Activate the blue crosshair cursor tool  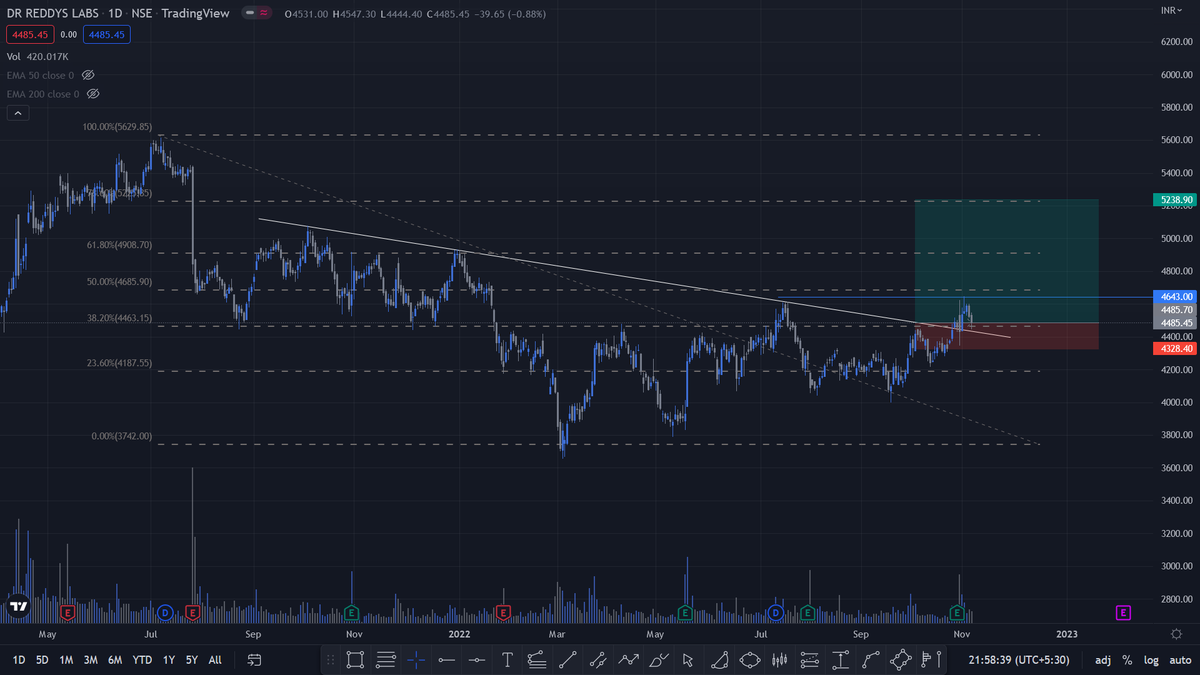pyautogui.click(x=416, y=659)
